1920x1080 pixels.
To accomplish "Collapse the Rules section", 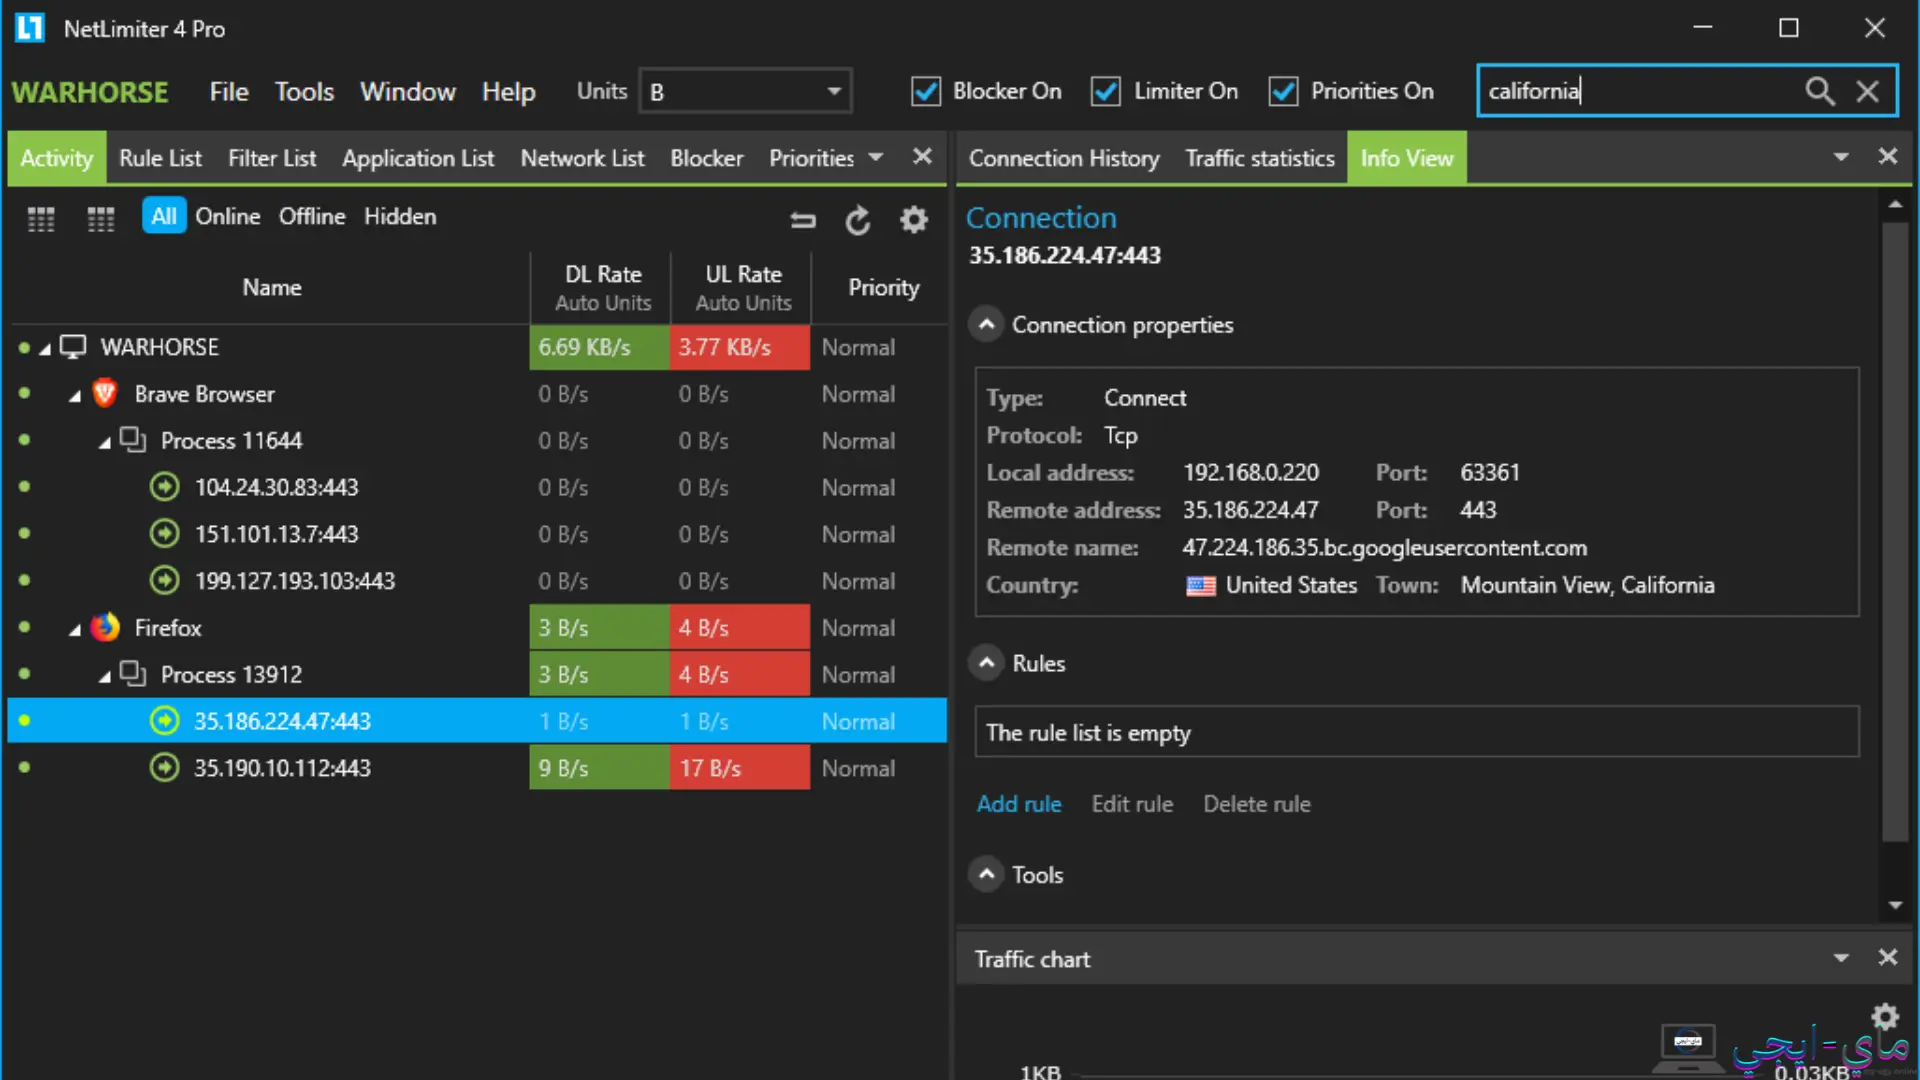I will coord(986,662).
